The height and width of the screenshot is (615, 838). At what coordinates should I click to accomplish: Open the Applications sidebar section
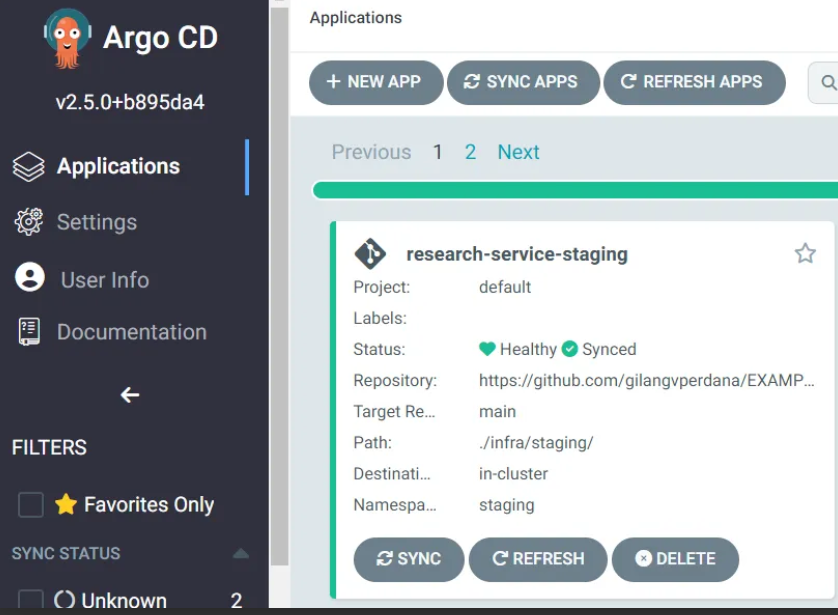point(119,166)
